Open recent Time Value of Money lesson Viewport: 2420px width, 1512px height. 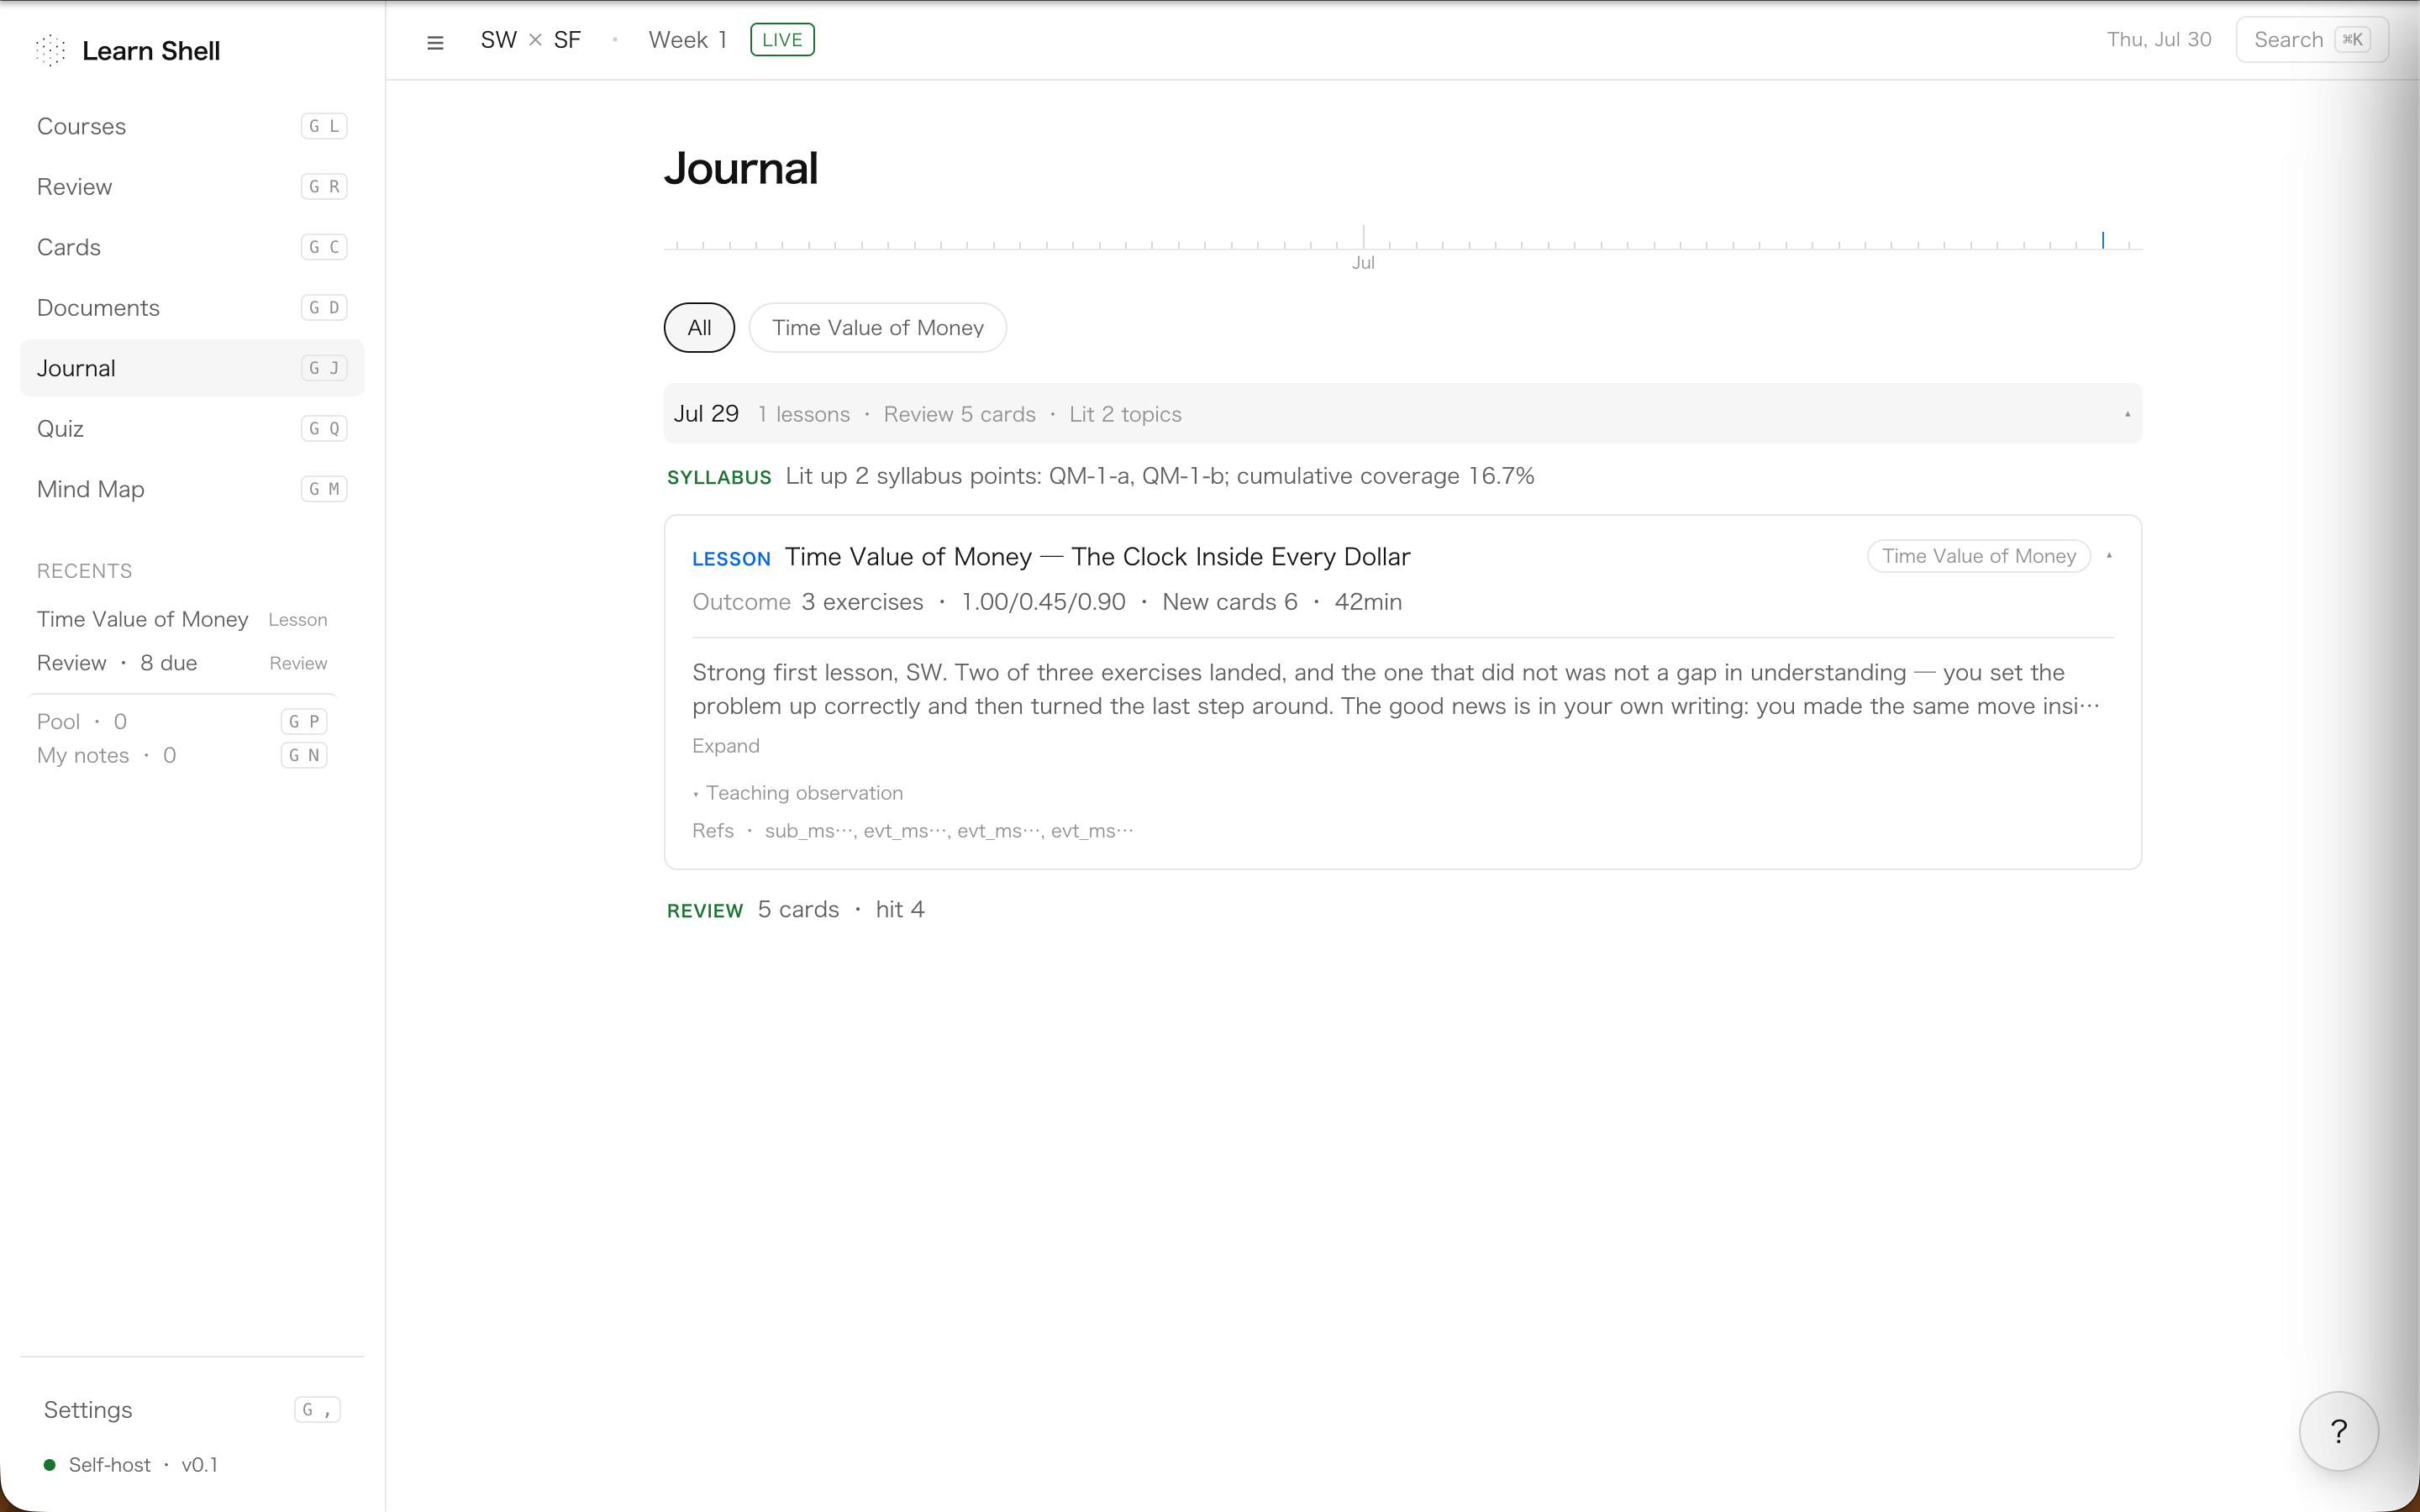182,619
